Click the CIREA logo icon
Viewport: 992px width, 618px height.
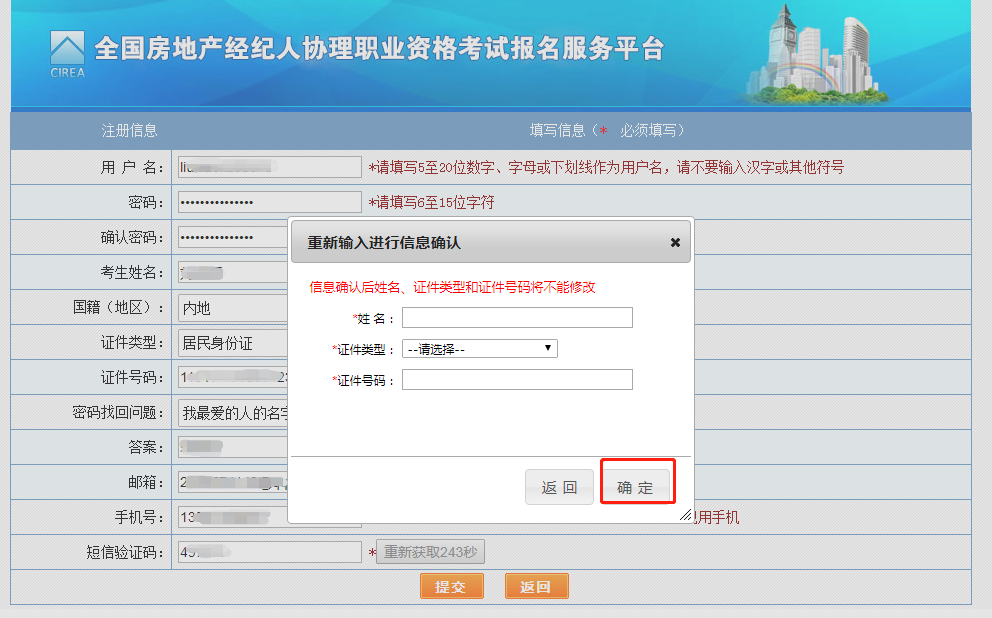pyautogui.click(x=67, y=52)
